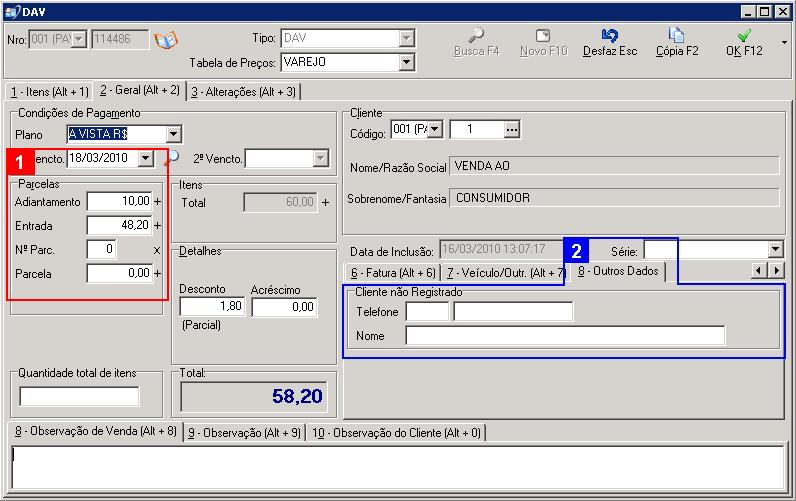The width and height of the screenshot is (796, 501).
Task: Click the Entrada value field 48,20
Action: click(120, 225)
